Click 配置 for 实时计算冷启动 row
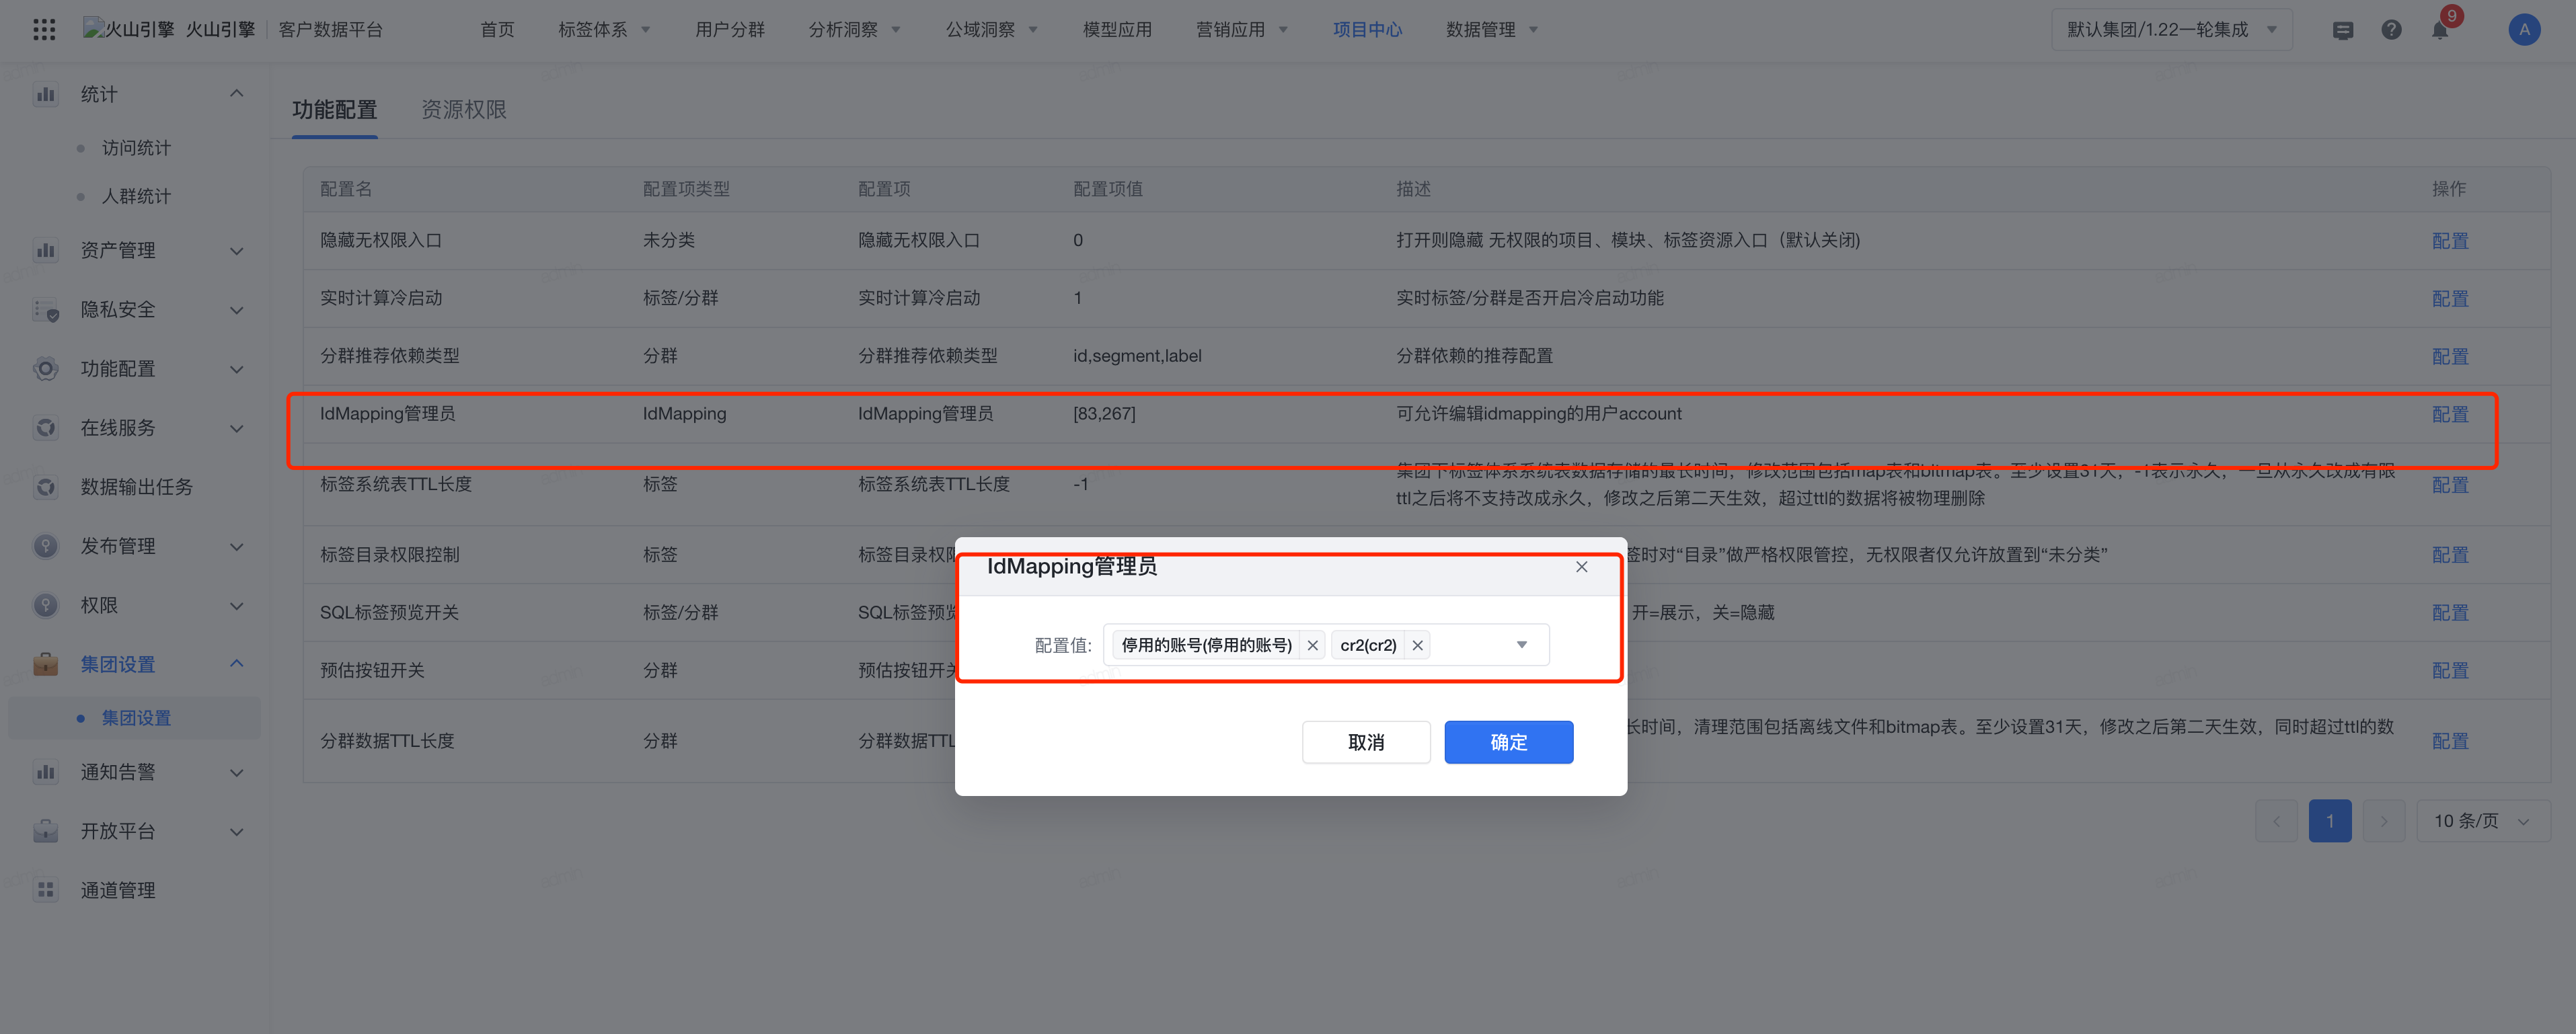Screen dimensions: 2576x1034 [x=2450, y=299]
